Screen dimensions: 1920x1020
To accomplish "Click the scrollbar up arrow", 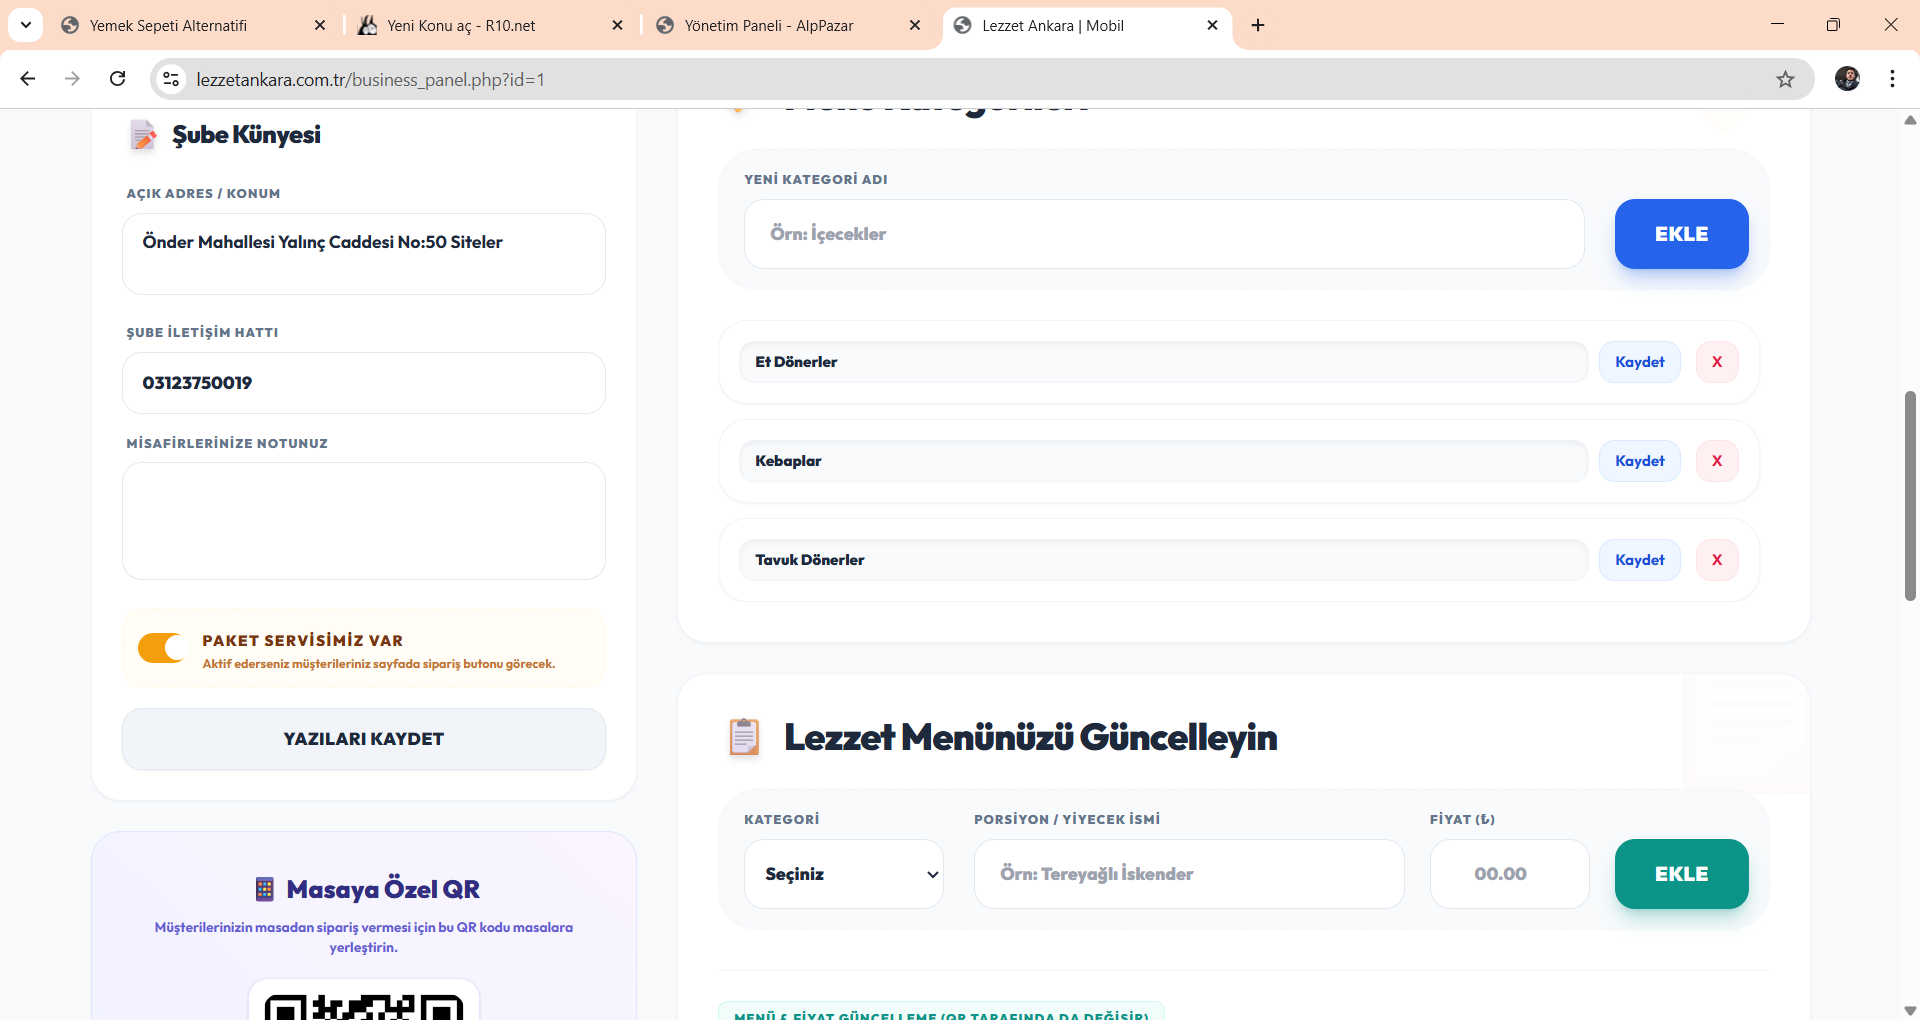I will click(1910, 120).
